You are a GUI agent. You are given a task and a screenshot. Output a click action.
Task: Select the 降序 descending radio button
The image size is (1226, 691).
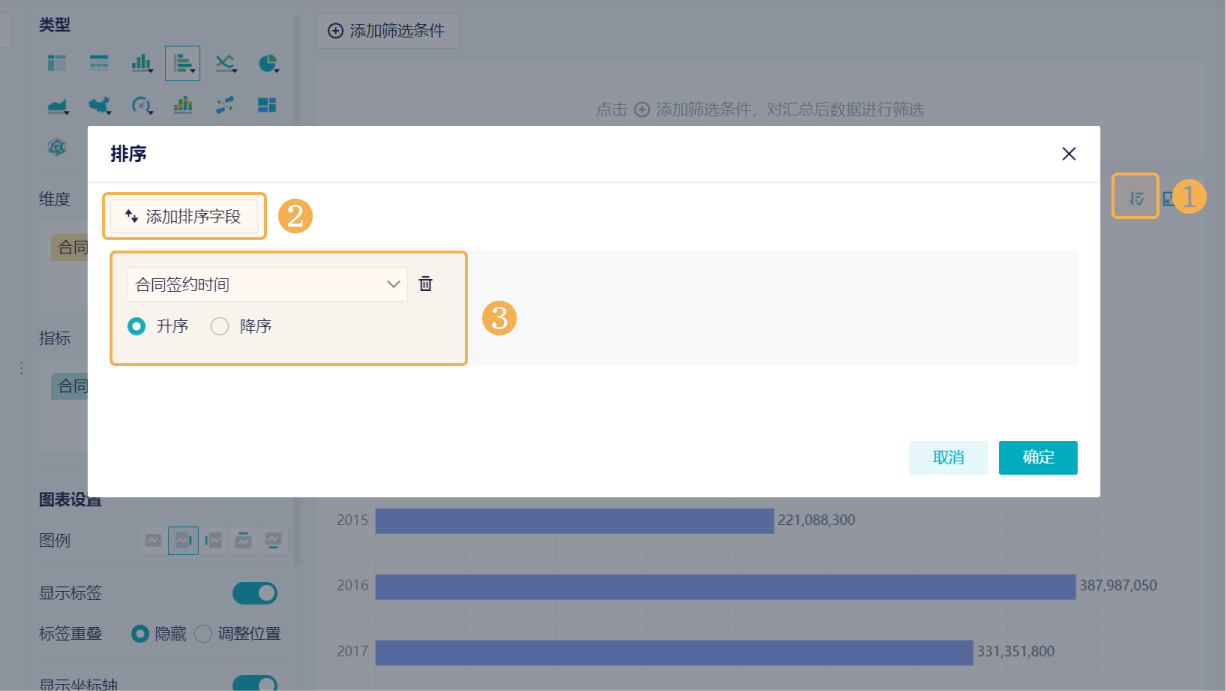(x=220, y=326)
